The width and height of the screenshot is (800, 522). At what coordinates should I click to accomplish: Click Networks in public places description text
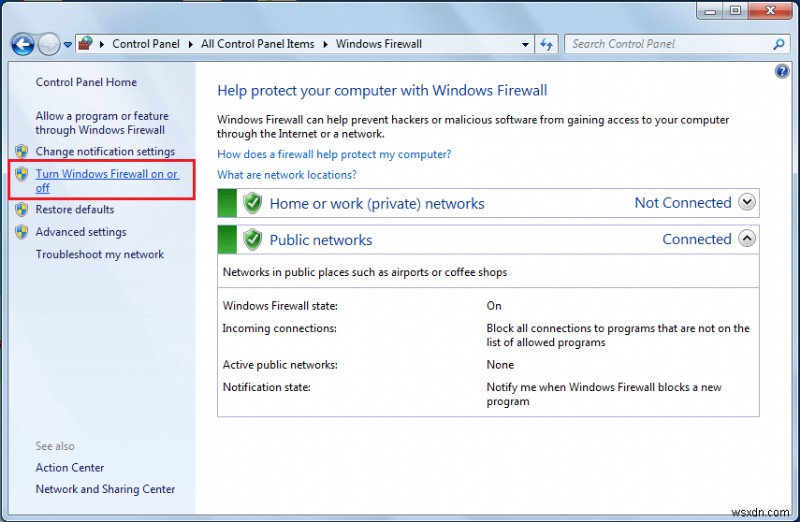click(x=365, y=272)
